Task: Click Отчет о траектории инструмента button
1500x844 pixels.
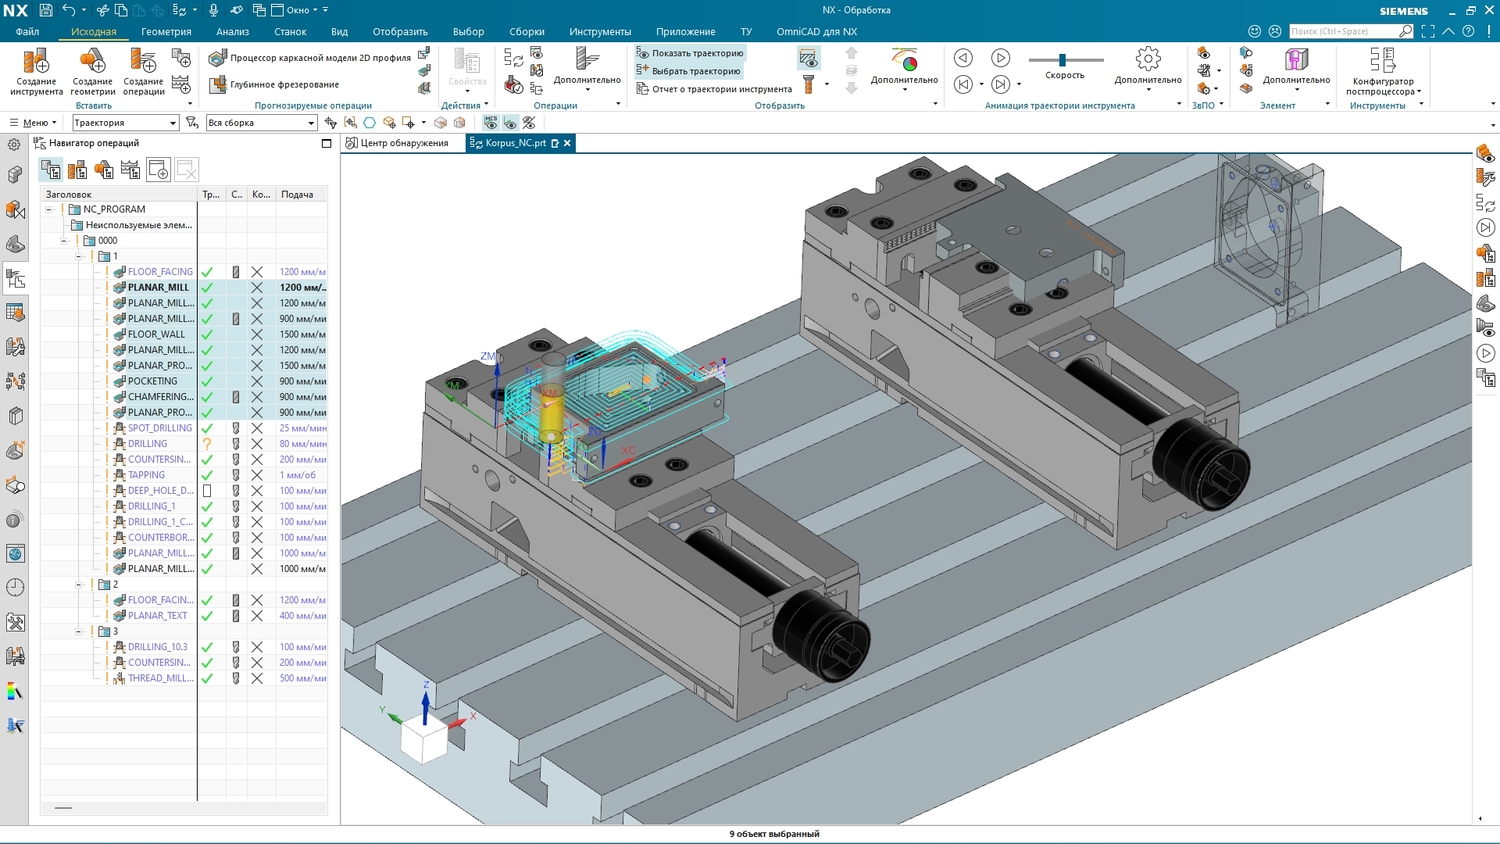Action: [714, 89]
